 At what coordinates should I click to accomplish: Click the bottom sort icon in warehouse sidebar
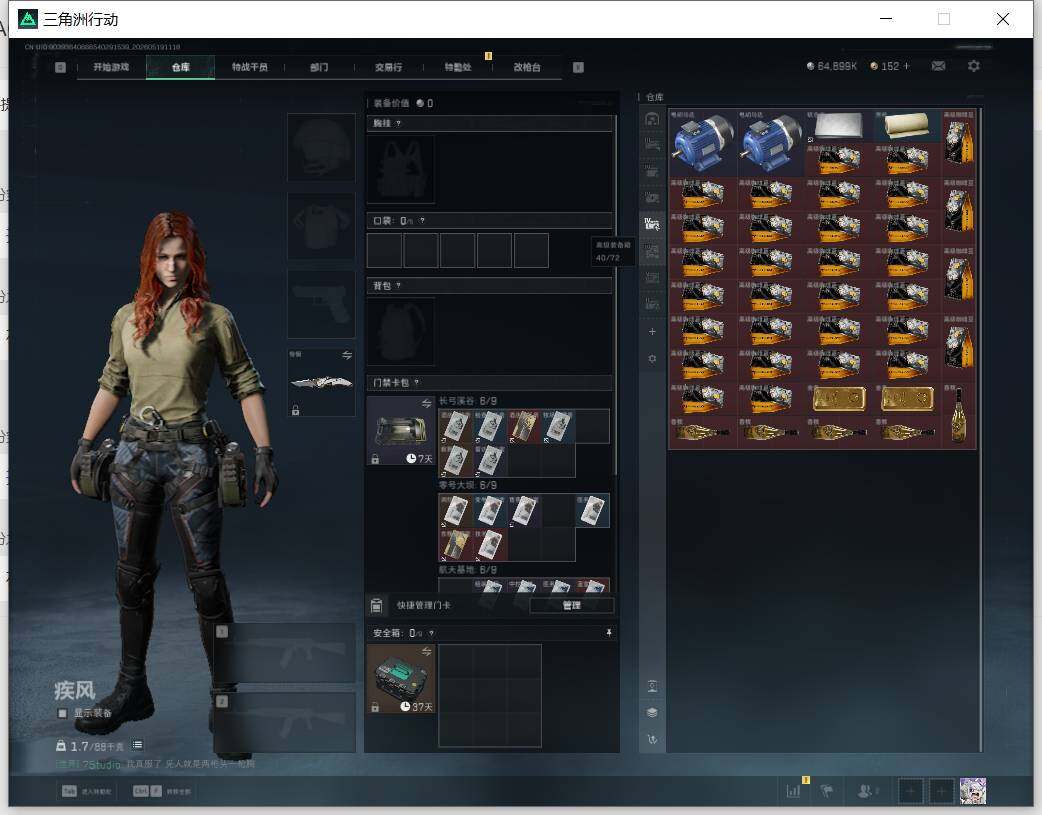652,739
